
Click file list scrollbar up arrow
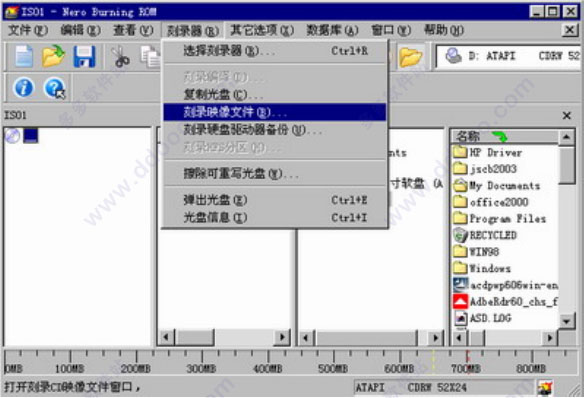[x=566, y=137]
